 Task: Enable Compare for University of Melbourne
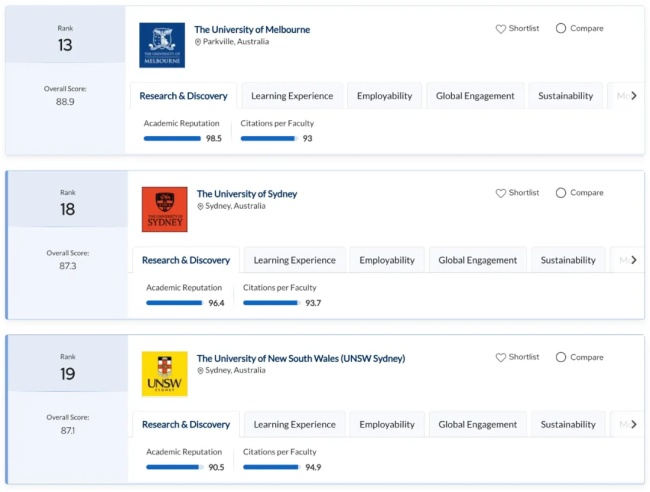pyautogui.click(x=561, y=29)
